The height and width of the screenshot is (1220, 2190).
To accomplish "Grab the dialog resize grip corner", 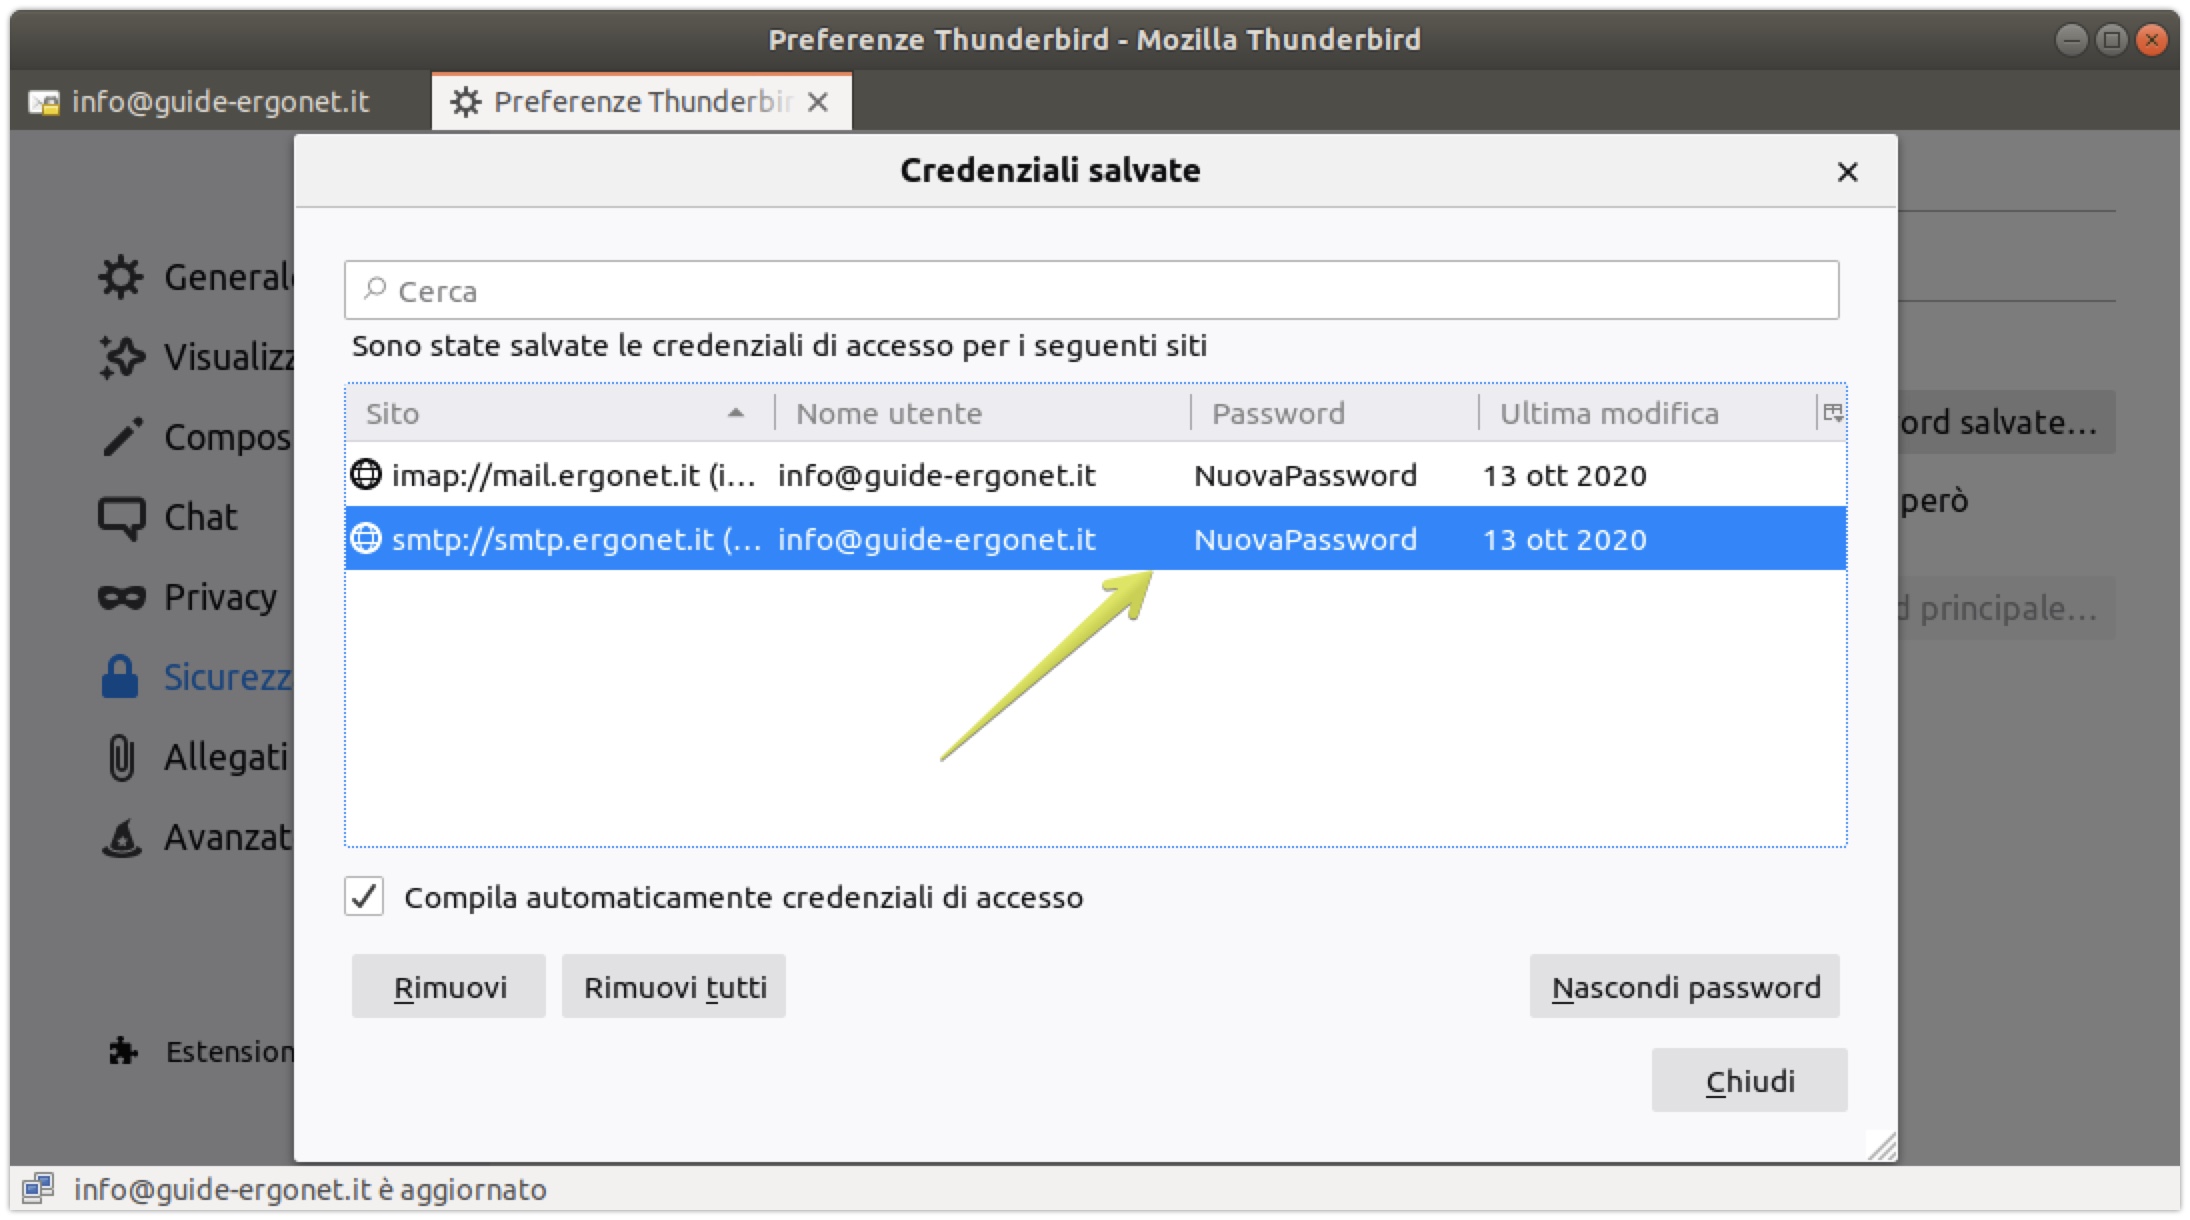I will pos(1881,1146).
